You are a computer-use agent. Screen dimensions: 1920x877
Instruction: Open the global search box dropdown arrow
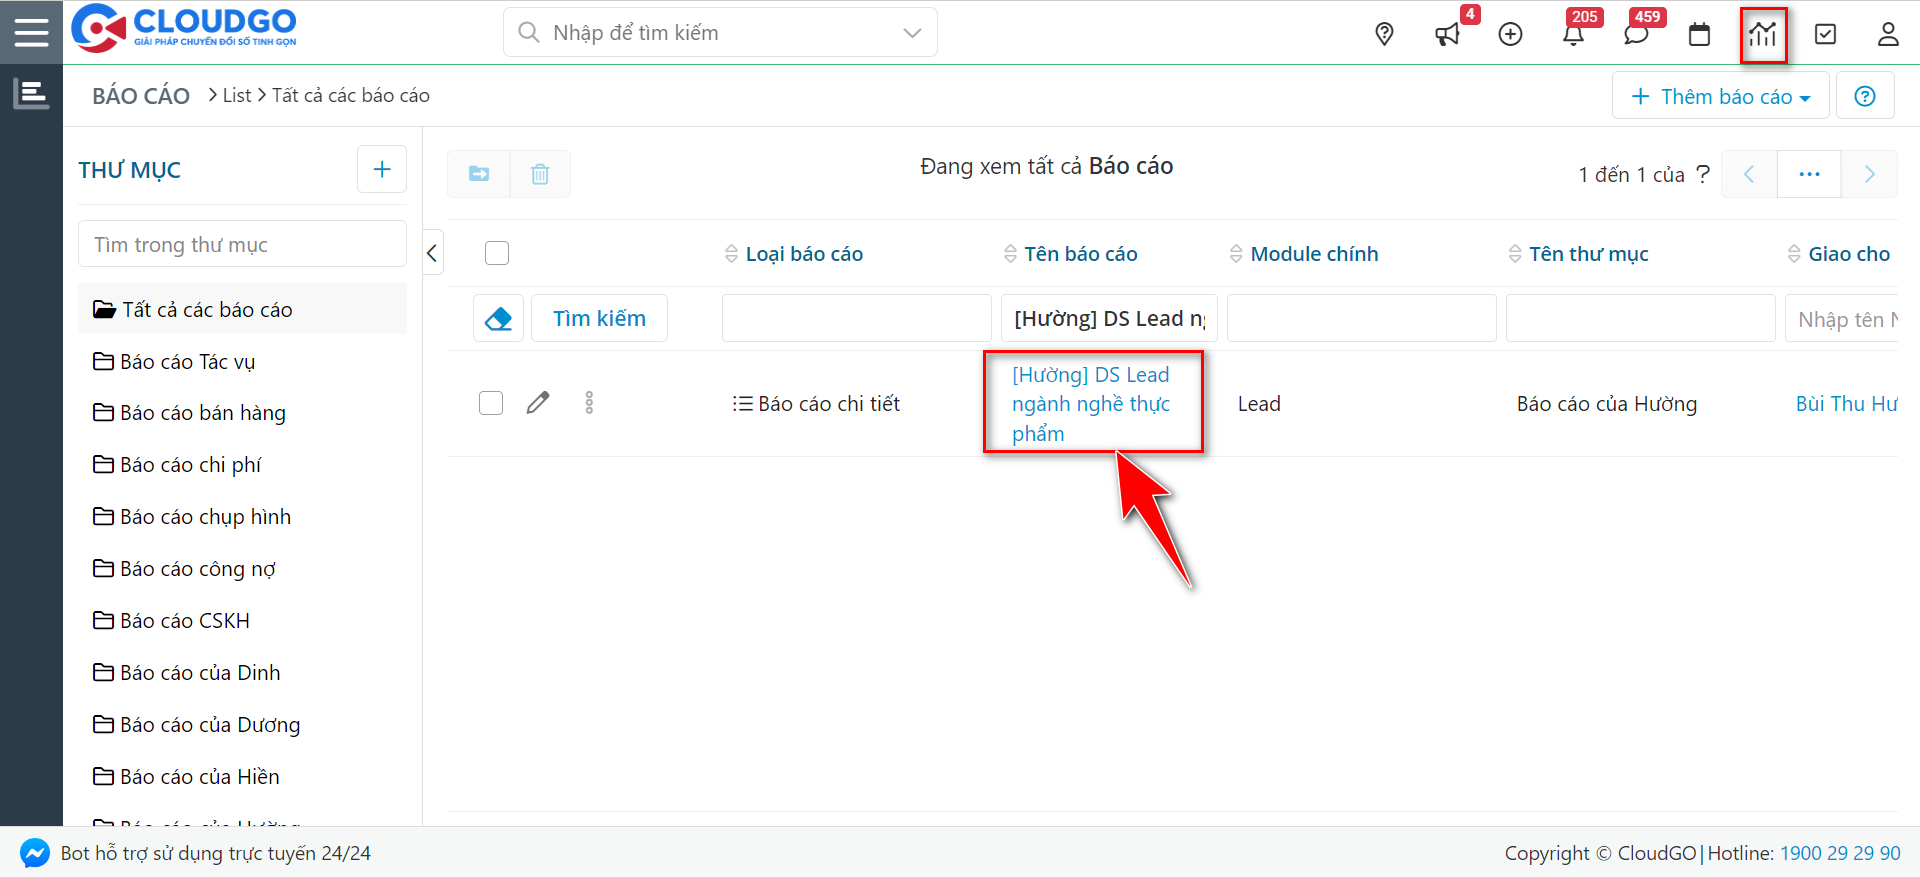[912, 33]
